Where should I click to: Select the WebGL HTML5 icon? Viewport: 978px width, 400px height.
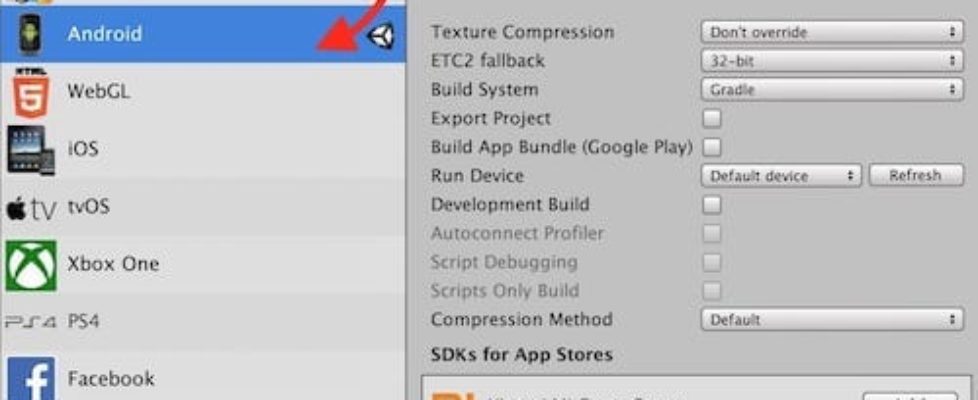[x=30, y=93]
